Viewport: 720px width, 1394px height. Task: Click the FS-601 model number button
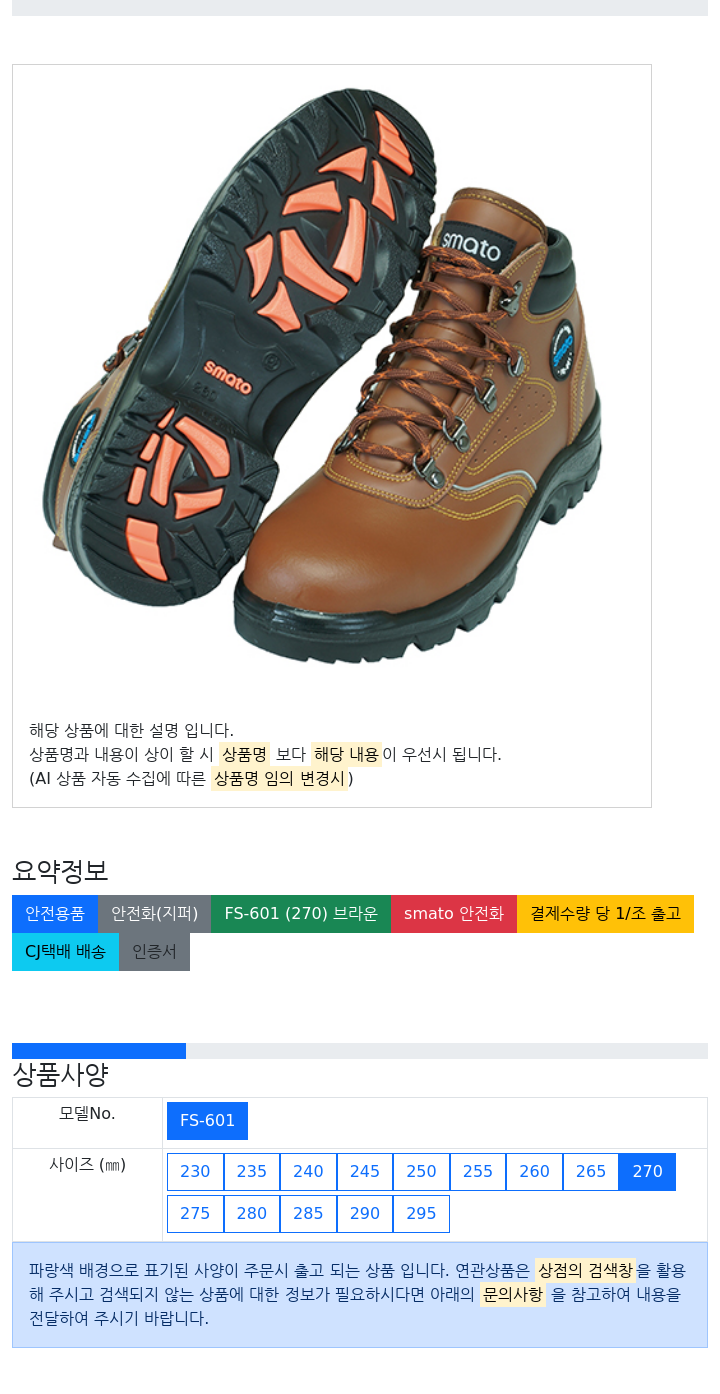(x=207, y=1121)
